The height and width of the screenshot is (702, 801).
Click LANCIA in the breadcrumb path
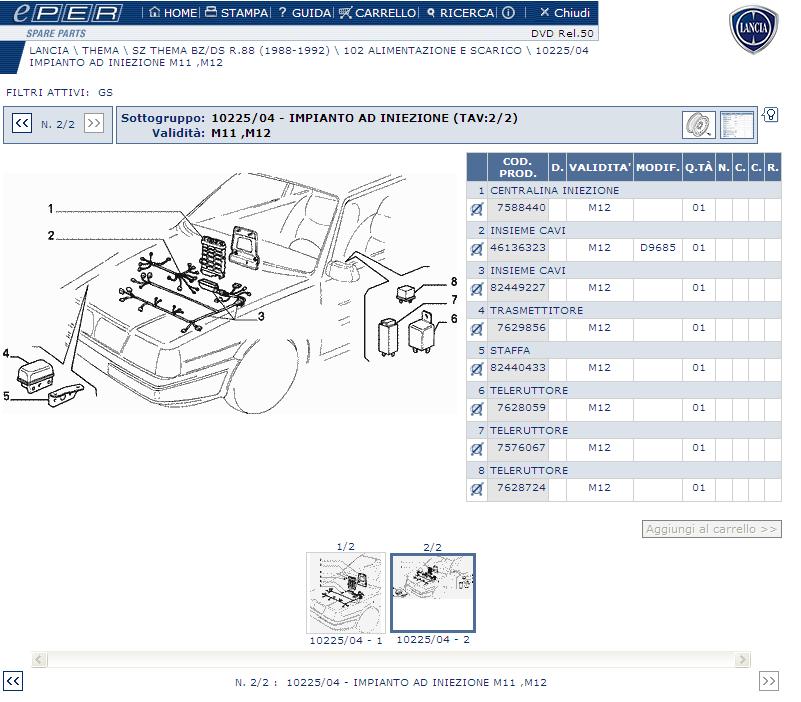coord(49,50)
